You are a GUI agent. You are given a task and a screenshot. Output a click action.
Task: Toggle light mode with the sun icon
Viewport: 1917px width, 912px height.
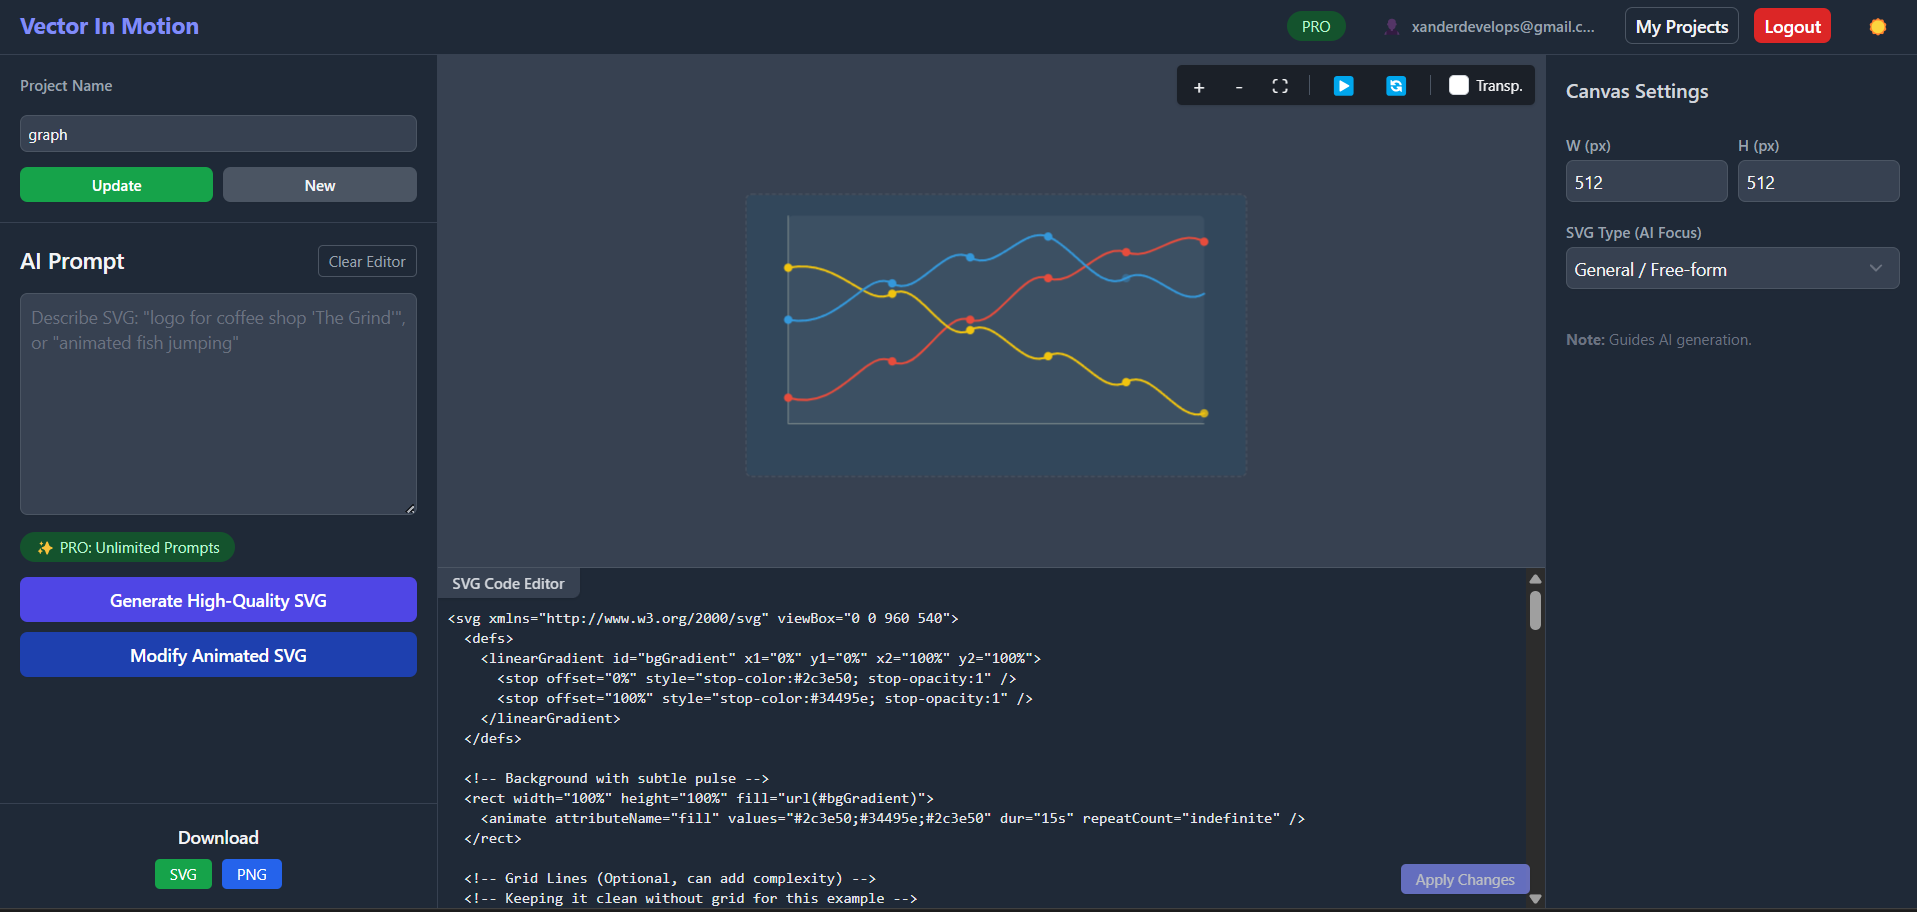coord(1877,27)
